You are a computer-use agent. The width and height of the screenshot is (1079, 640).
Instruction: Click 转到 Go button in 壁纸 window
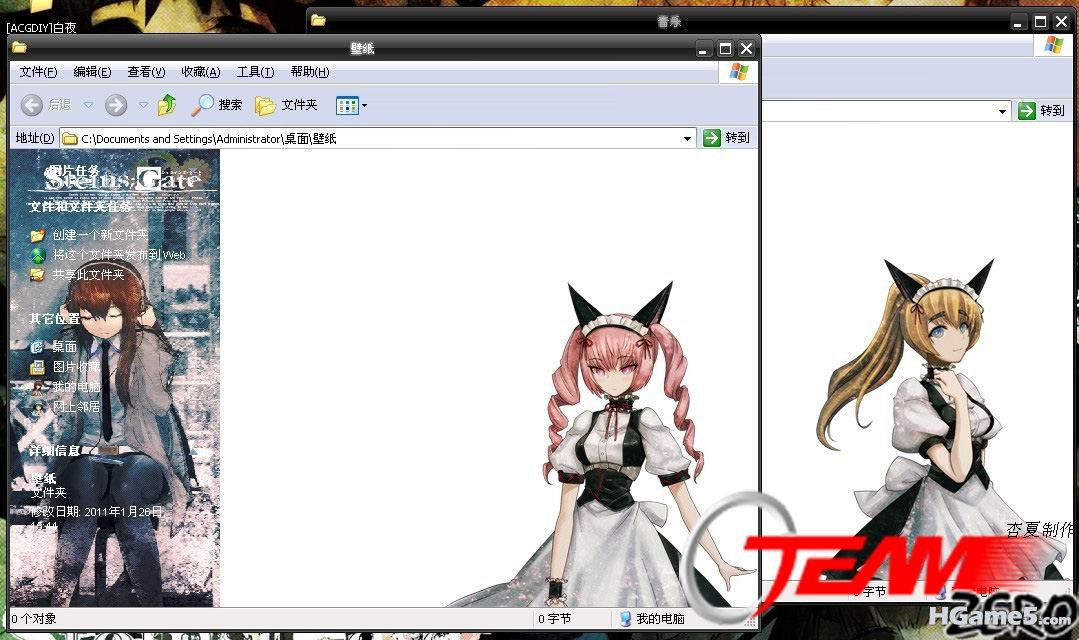(x=727, y=138)
